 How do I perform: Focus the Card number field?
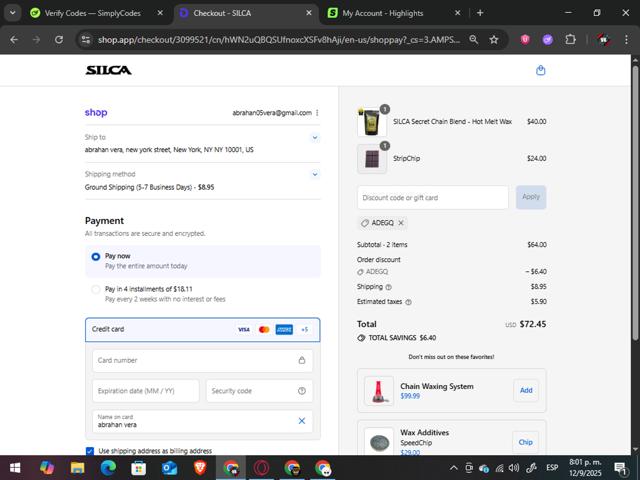pos(202,360)
